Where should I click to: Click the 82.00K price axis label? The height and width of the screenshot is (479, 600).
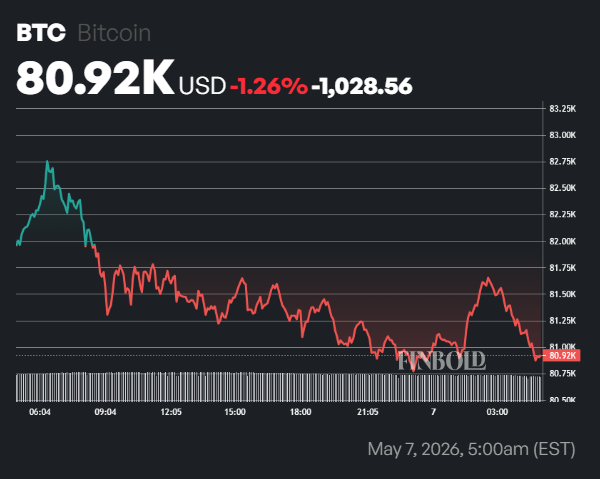pyautogui.click(x=562, y=241)
